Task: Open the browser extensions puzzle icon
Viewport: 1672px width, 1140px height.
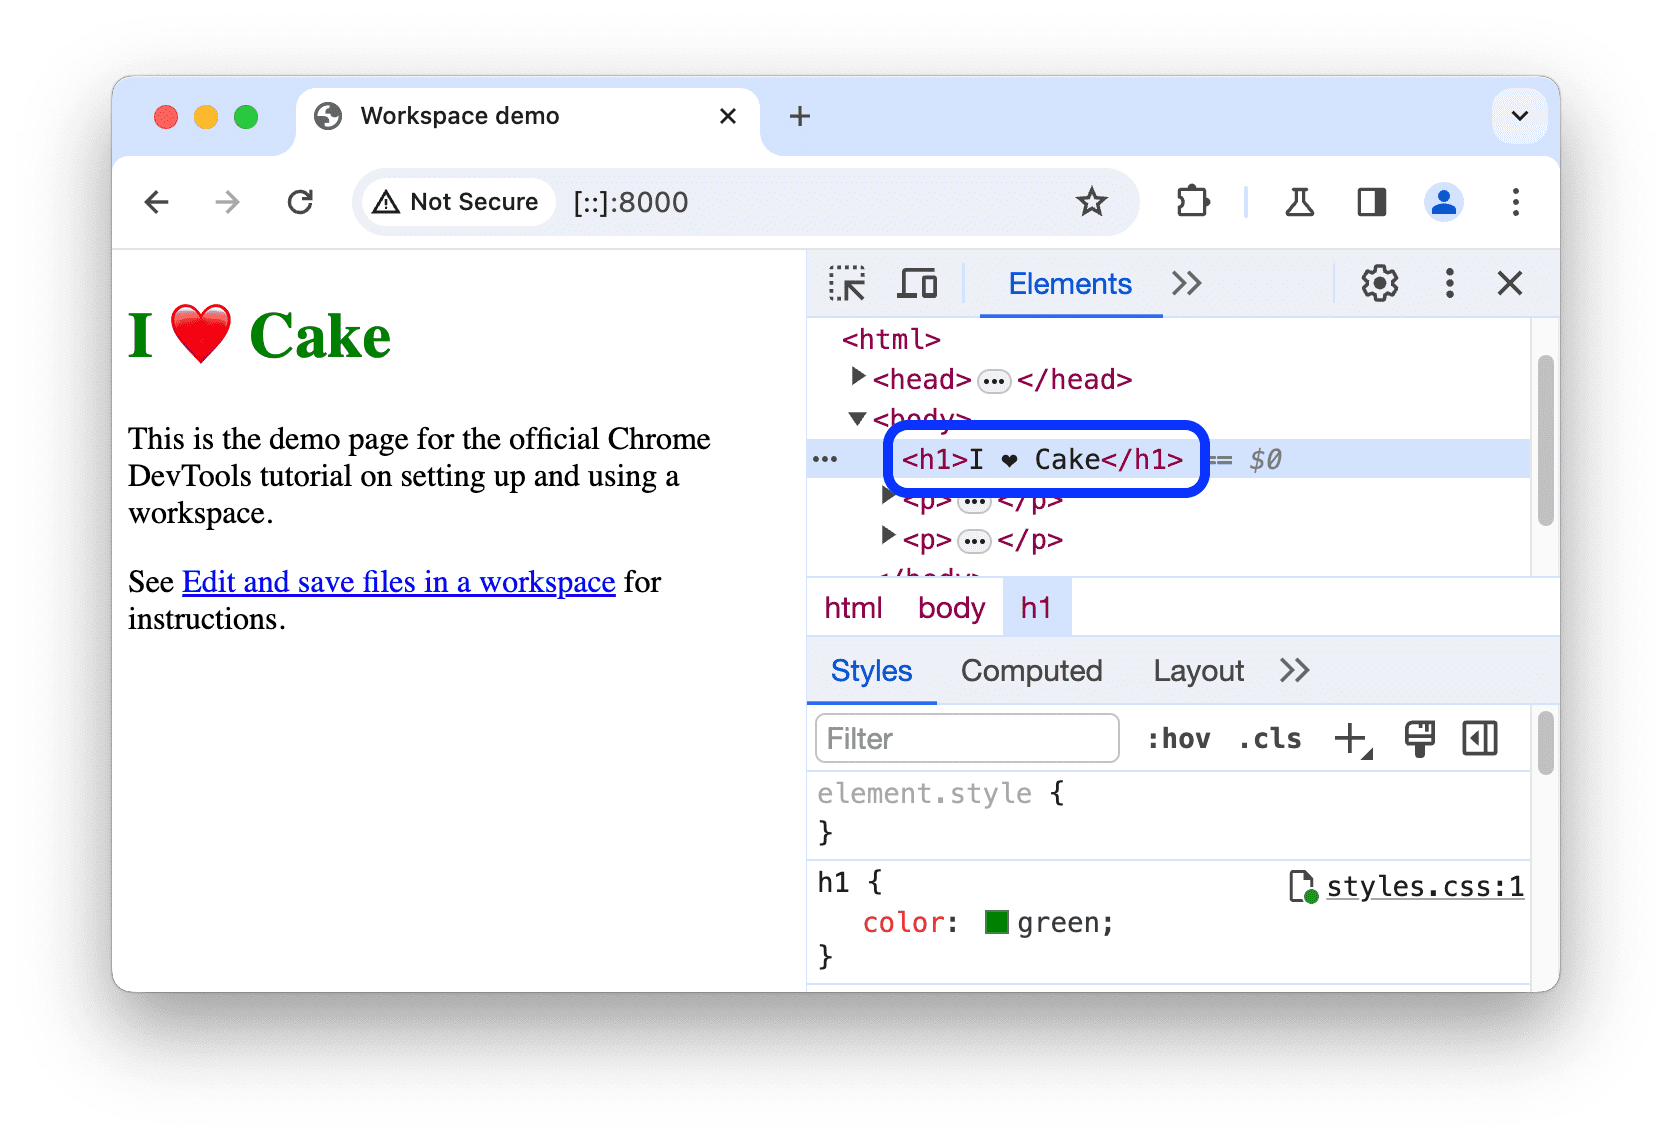Action: click(x=1193, y=201)
